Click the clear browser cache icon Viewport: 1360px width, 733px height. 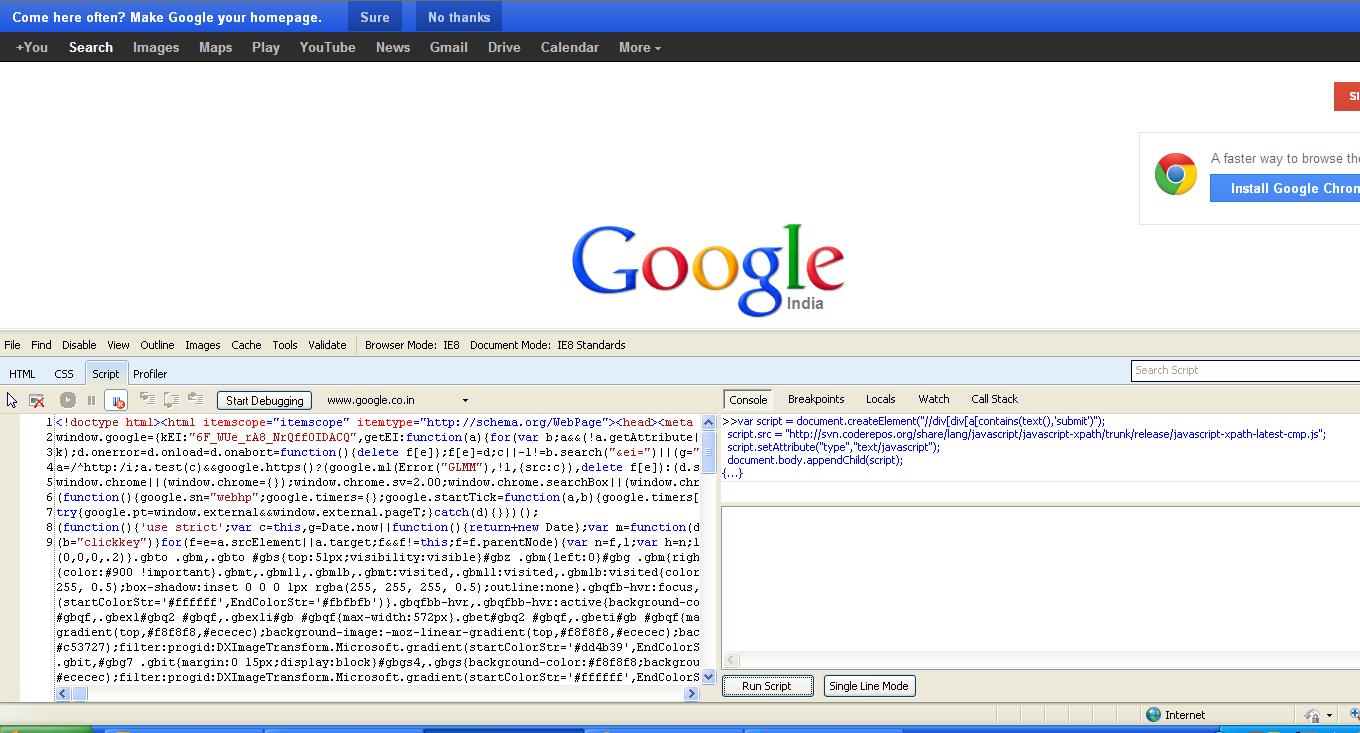37,400
